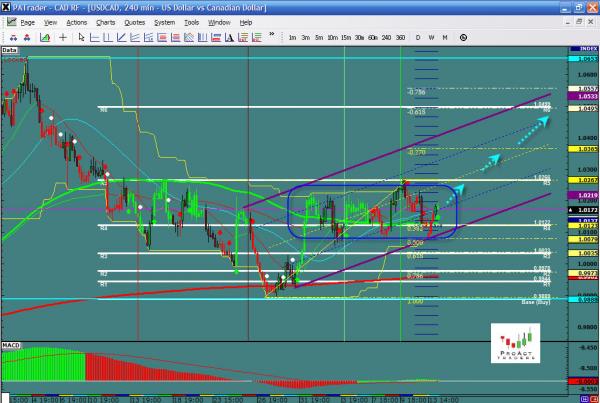Click the circular icon right of the M timeframe
The height and width of the screenshot is (403, 600).
(461, 38)
